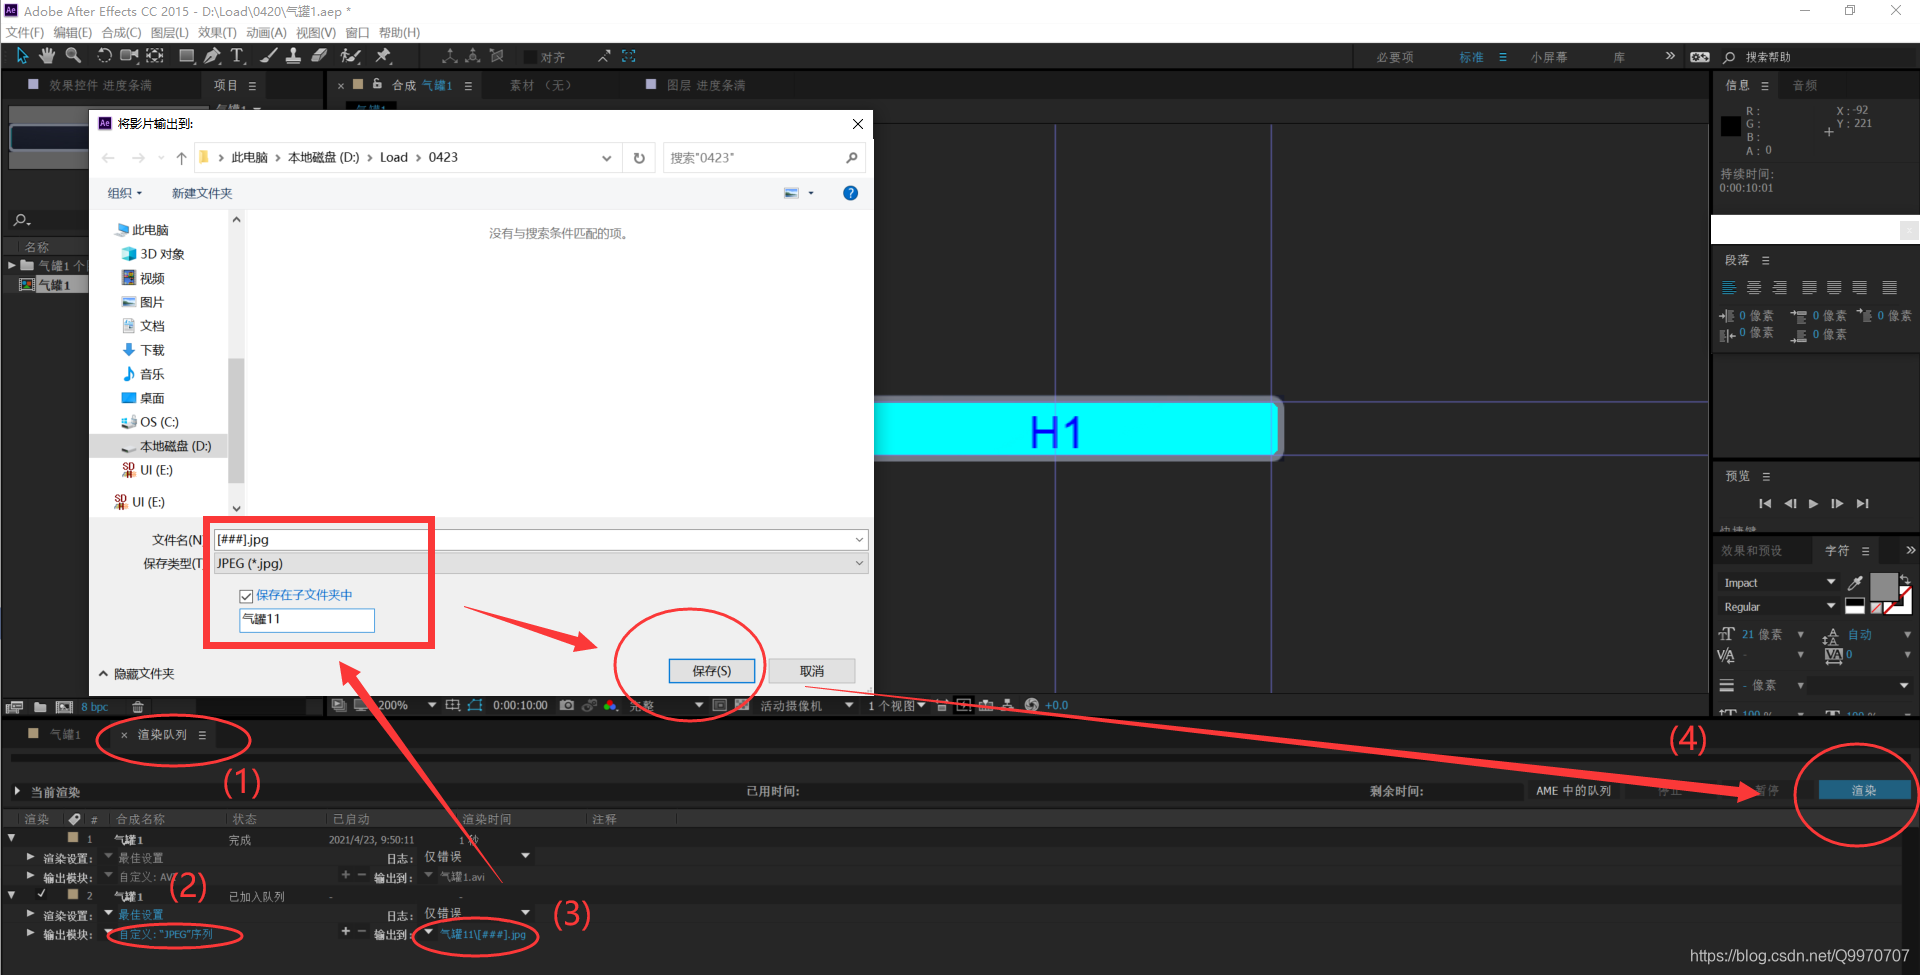The height and width of the screenshot is (975, 1920).
Task: Toggle the mask and shape path visibility
Action: tap(475, 705)
